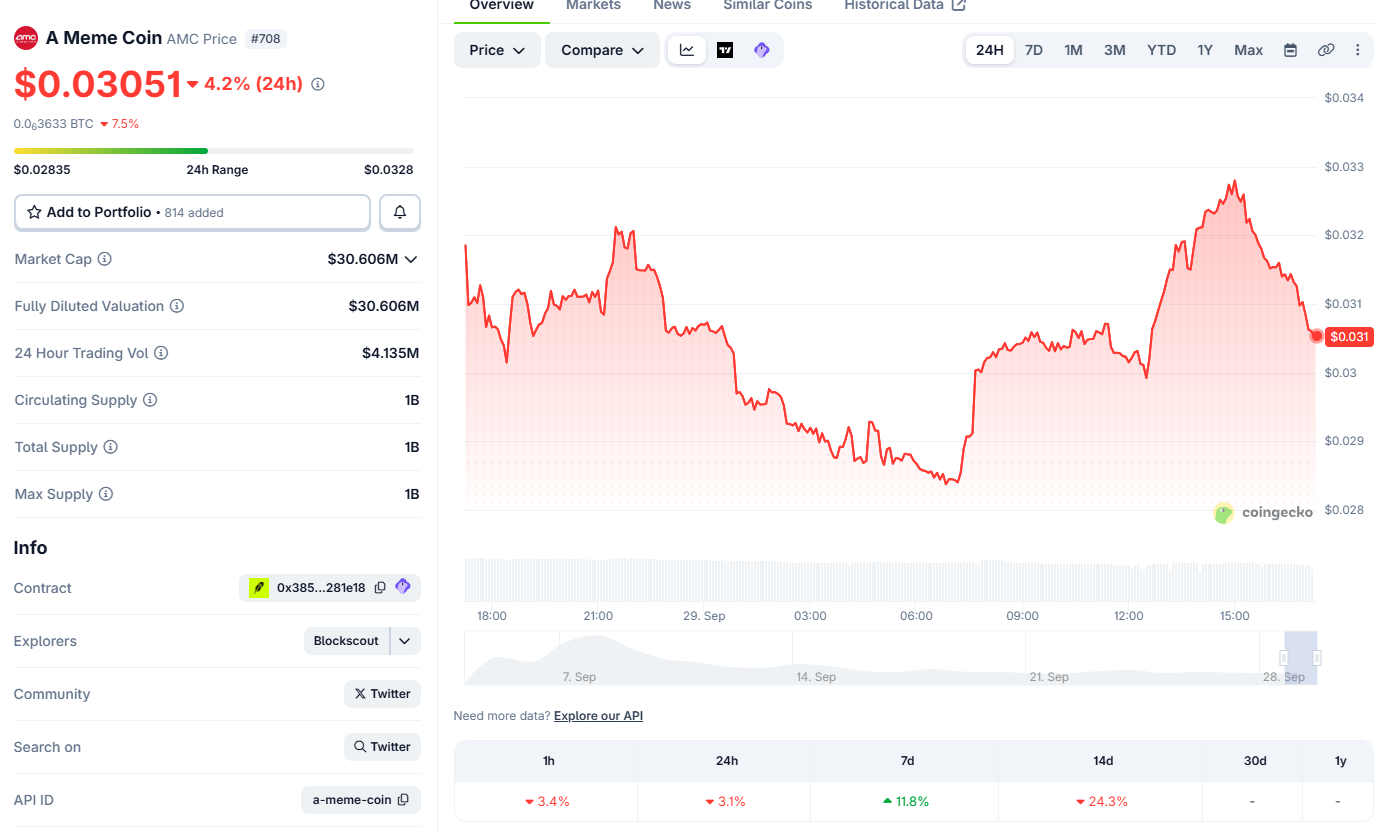This screenshot has height=832, width=1381.
Task: Select the YTD time range
Action: point(1161,50)
